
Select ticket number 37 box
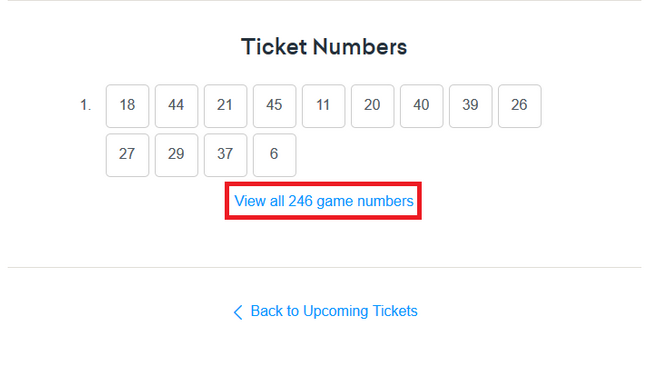pyautogui.click(x=225, y=155)
